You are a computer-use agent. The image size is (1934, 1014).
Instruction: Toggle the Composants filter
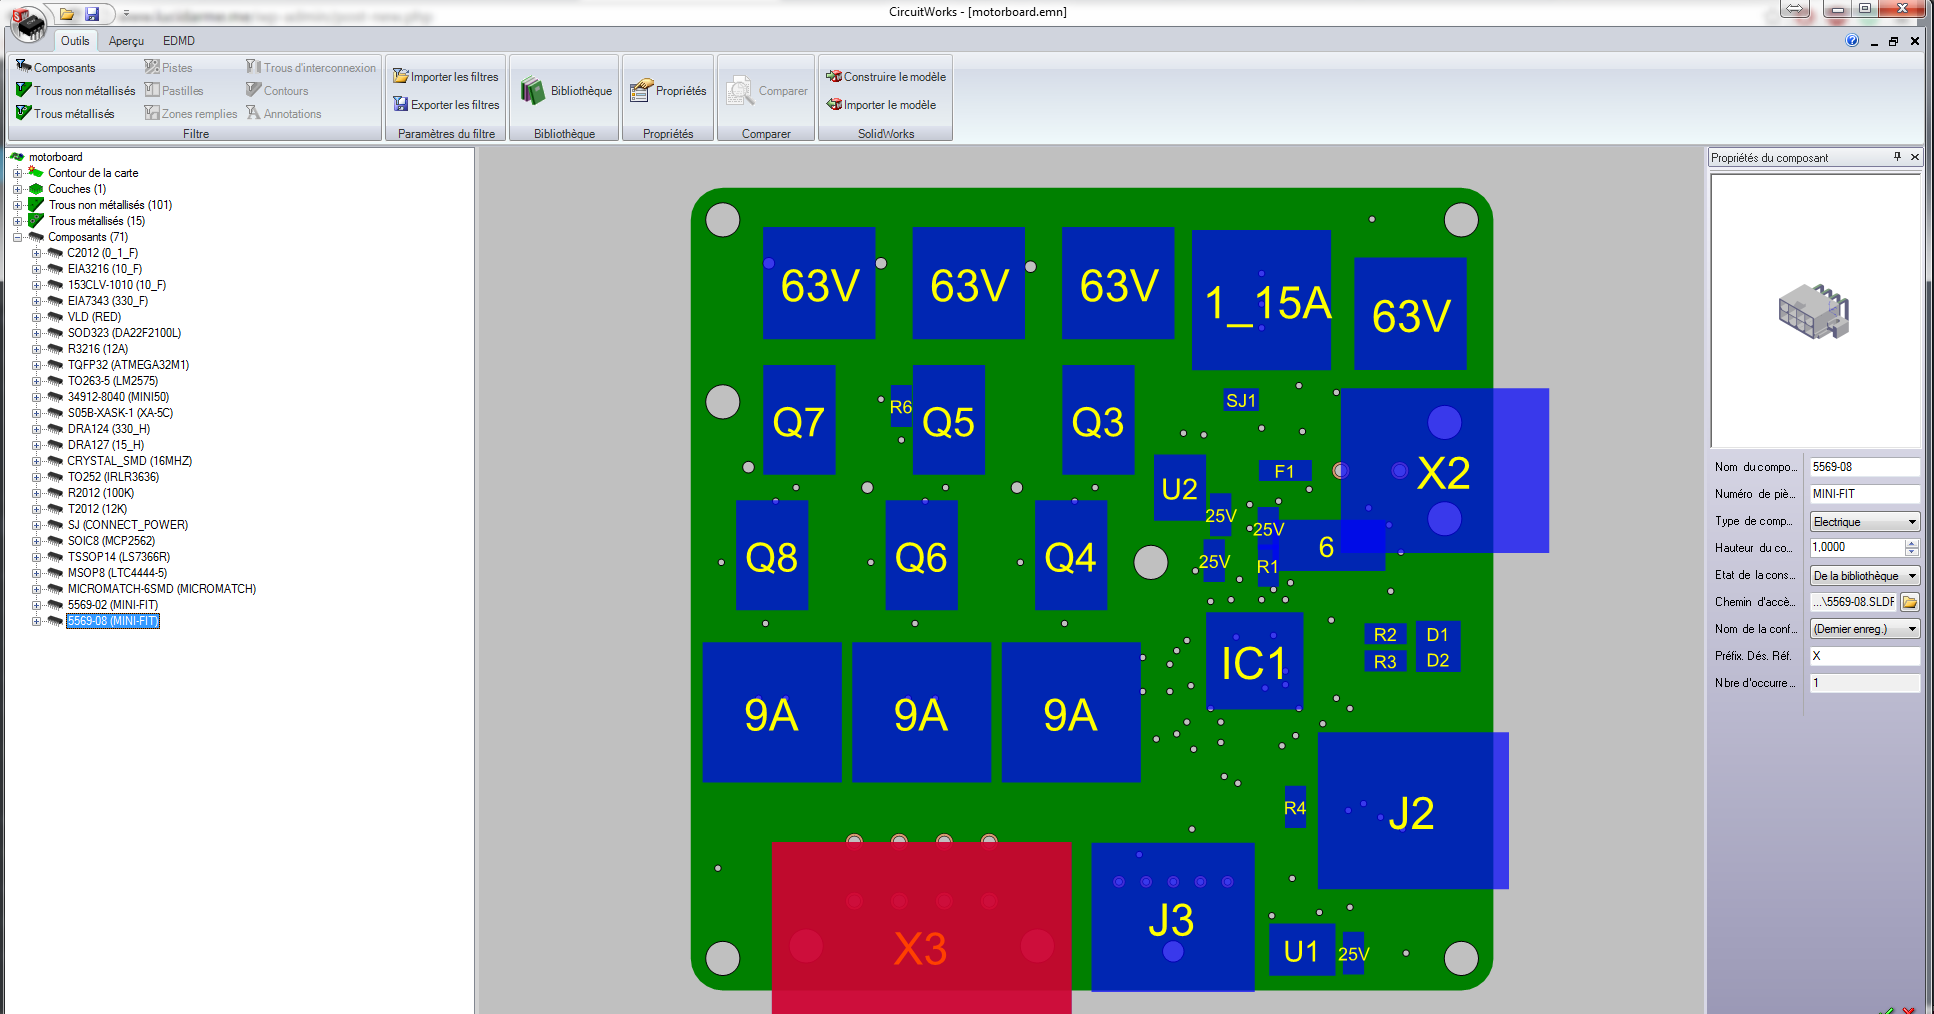coord(56,67)
